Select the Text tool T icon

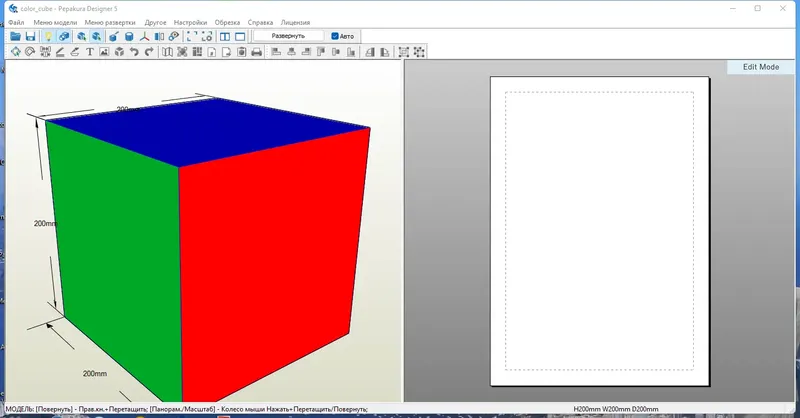pos(89,52)
